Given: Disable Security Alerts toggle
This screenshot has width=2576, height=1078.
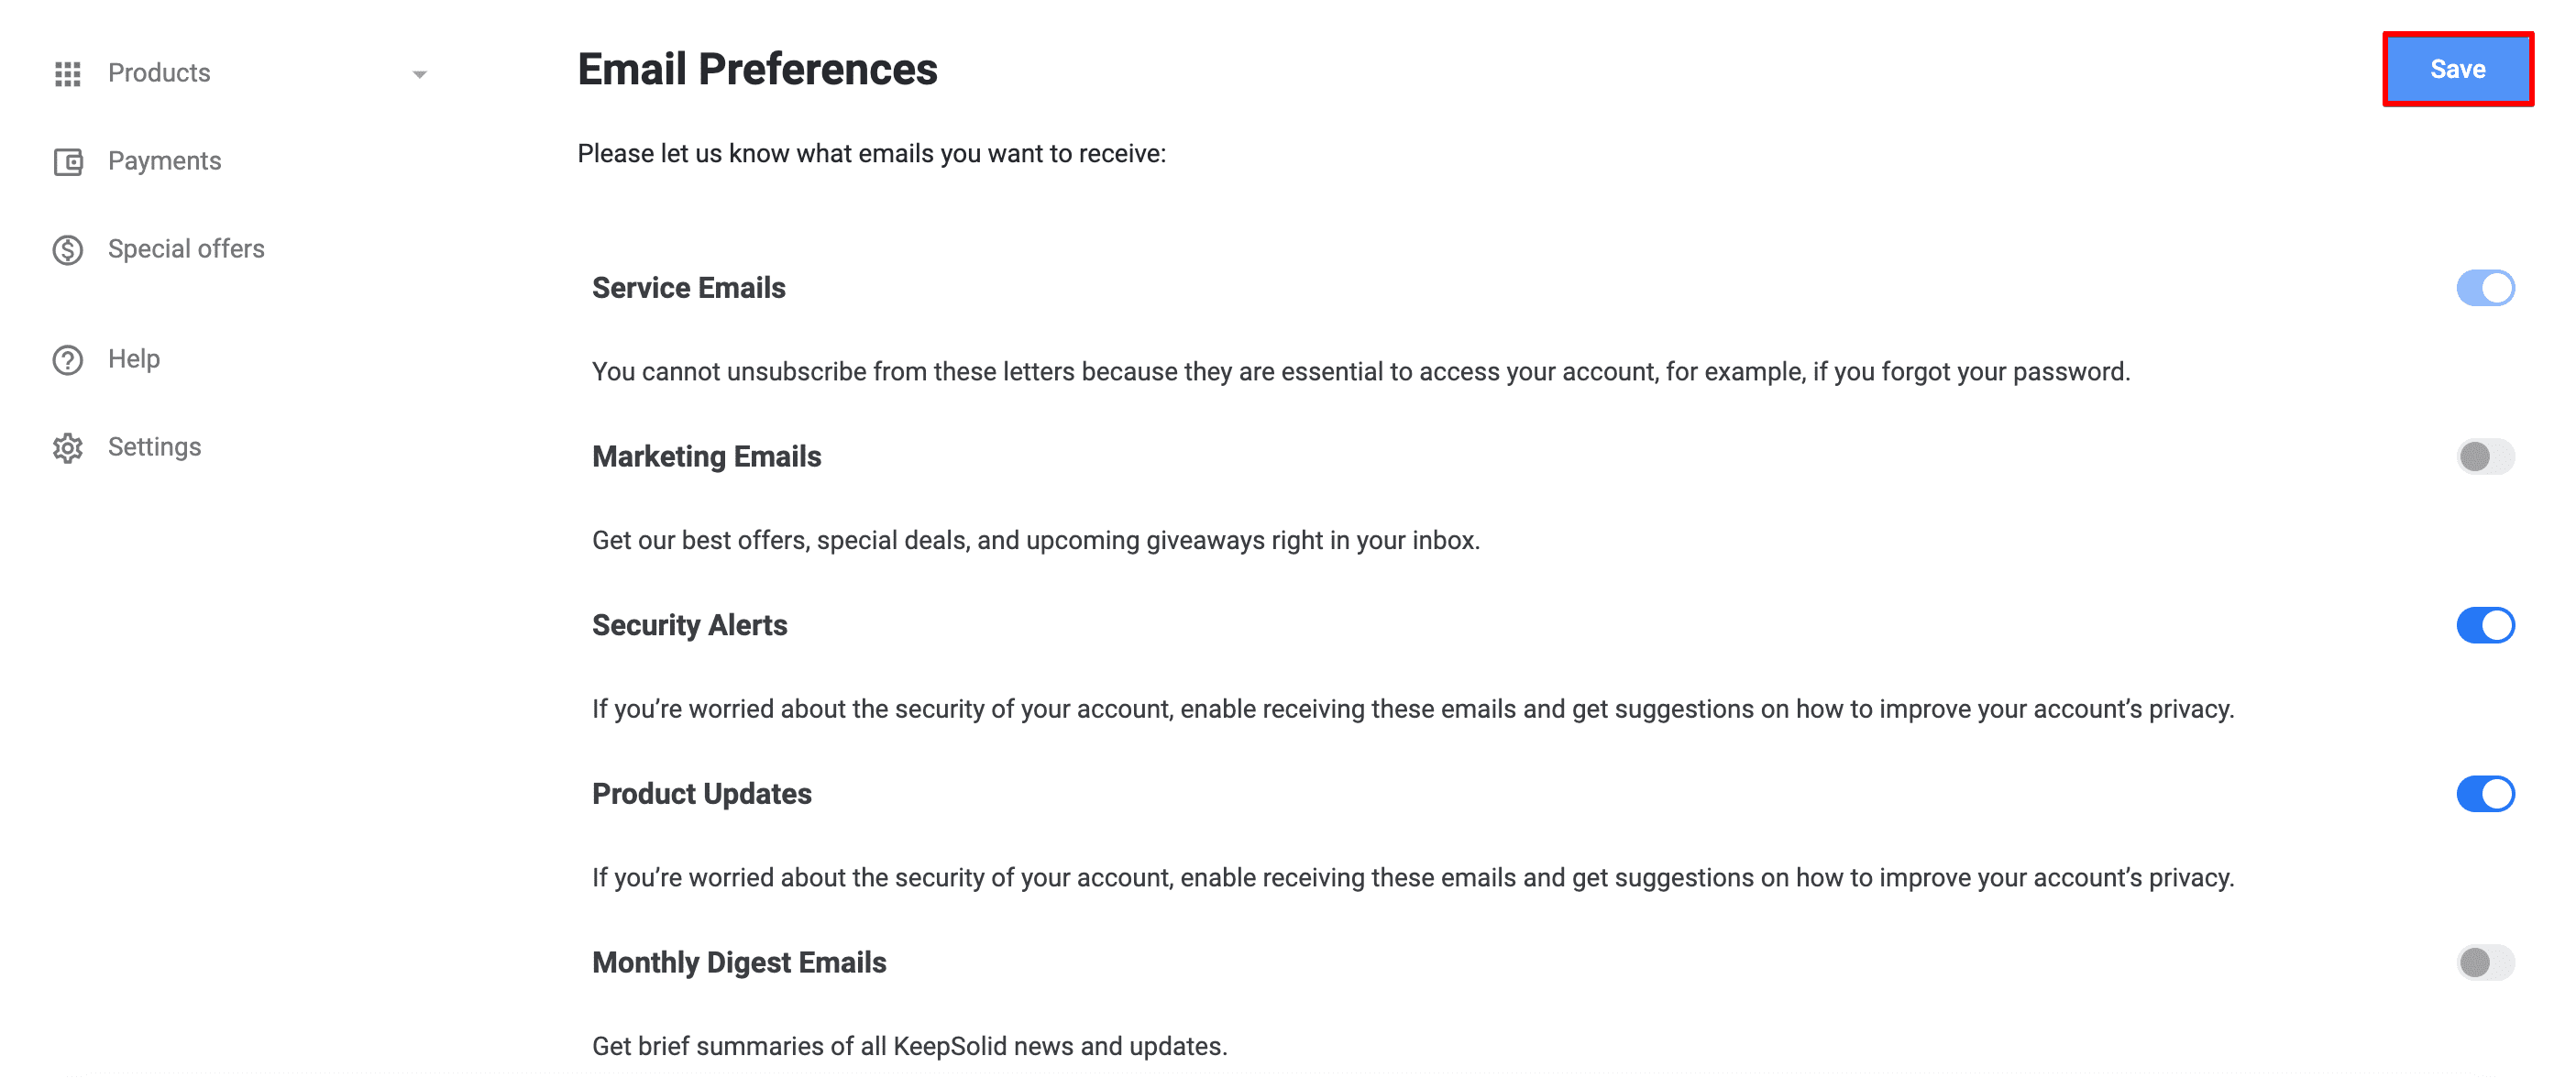Looking at the screenshot, I should click(2484, 625).
